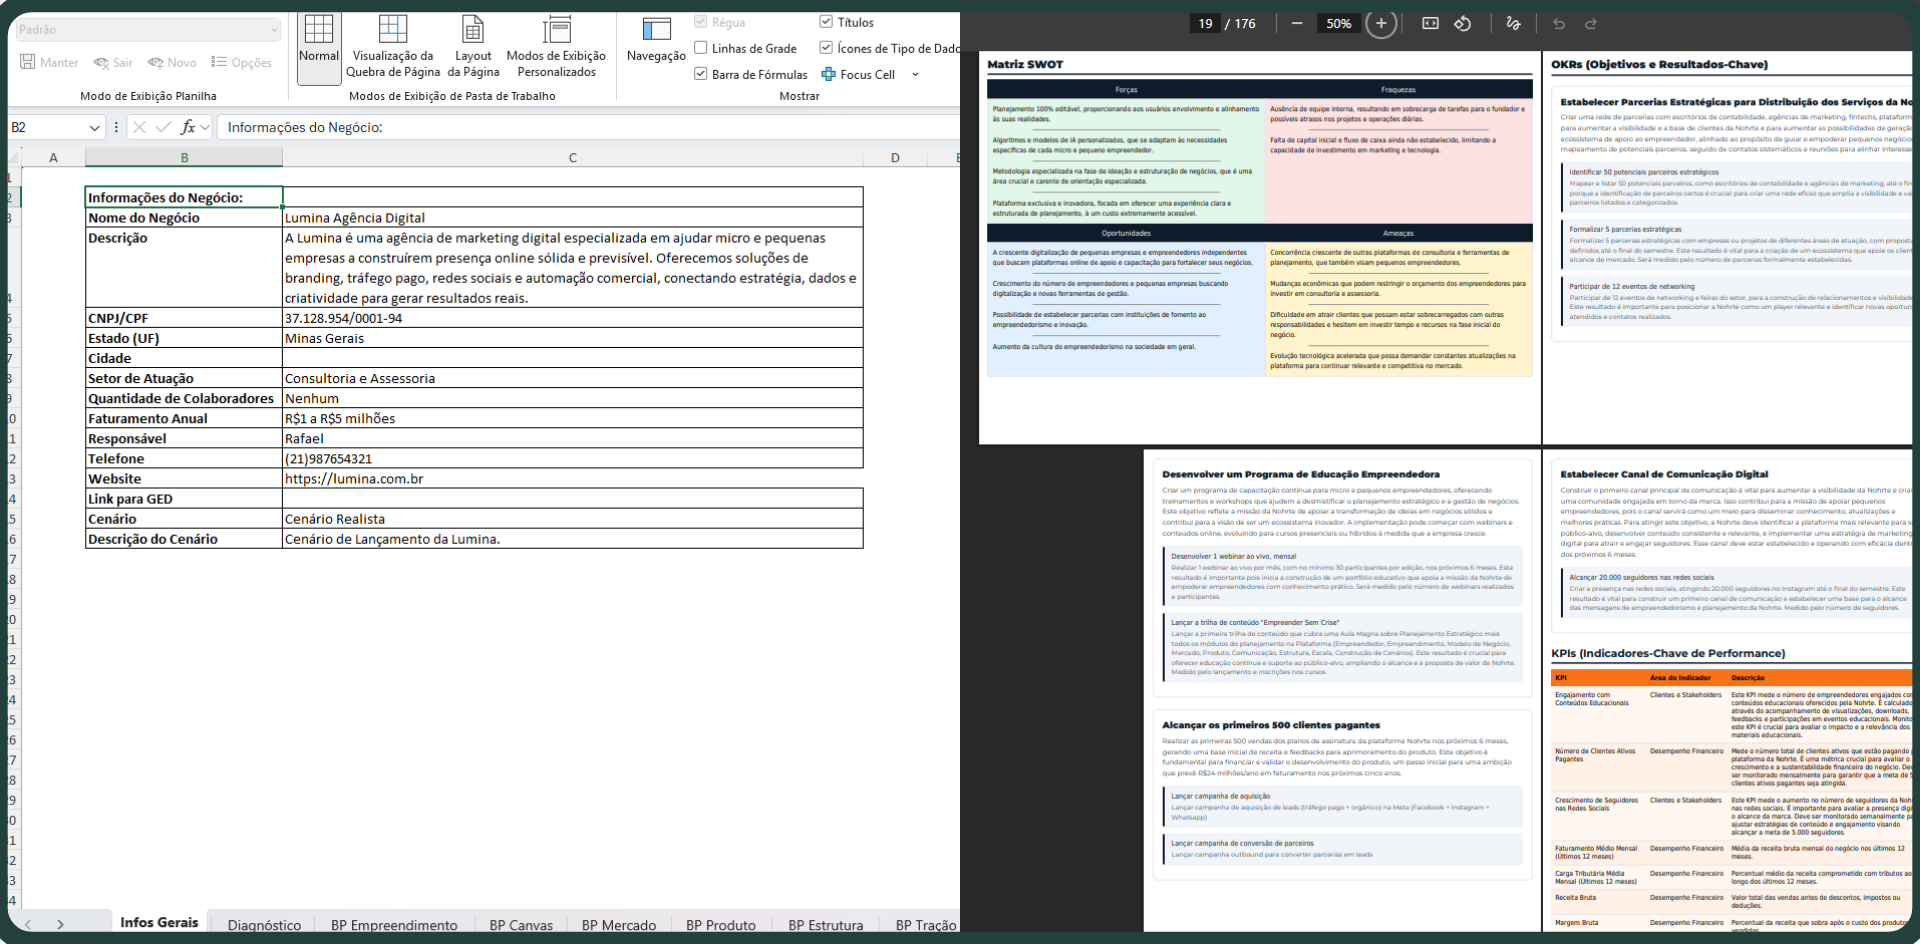This screenshot has width=1920, height=944.
Task: Select column B header
Action: (x=184, y=157)
